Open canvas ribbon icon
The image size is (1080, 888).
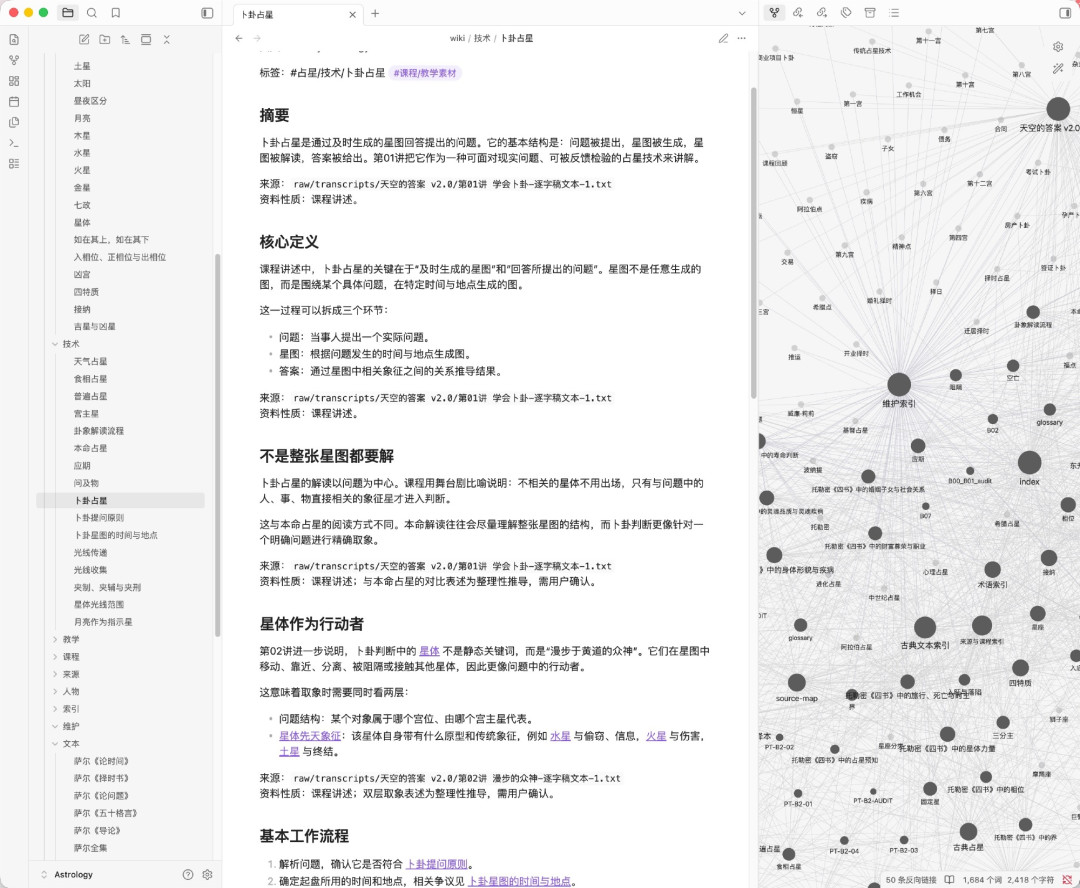coord(14,81)
